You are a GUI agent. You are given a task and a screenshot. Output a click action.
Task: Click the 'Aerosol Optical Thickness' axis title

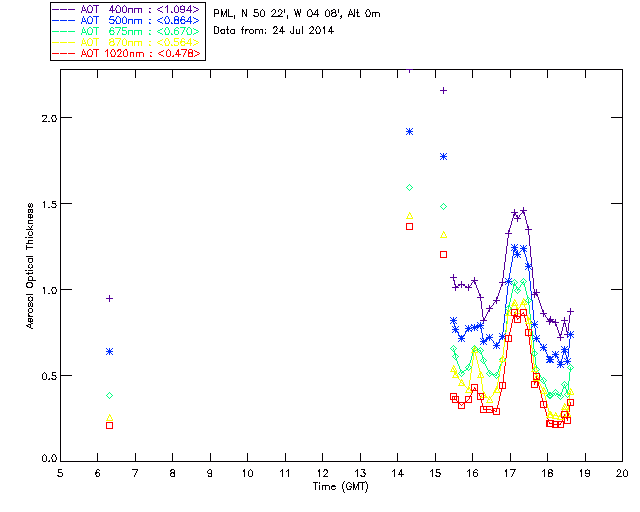(x=30, y=266)
